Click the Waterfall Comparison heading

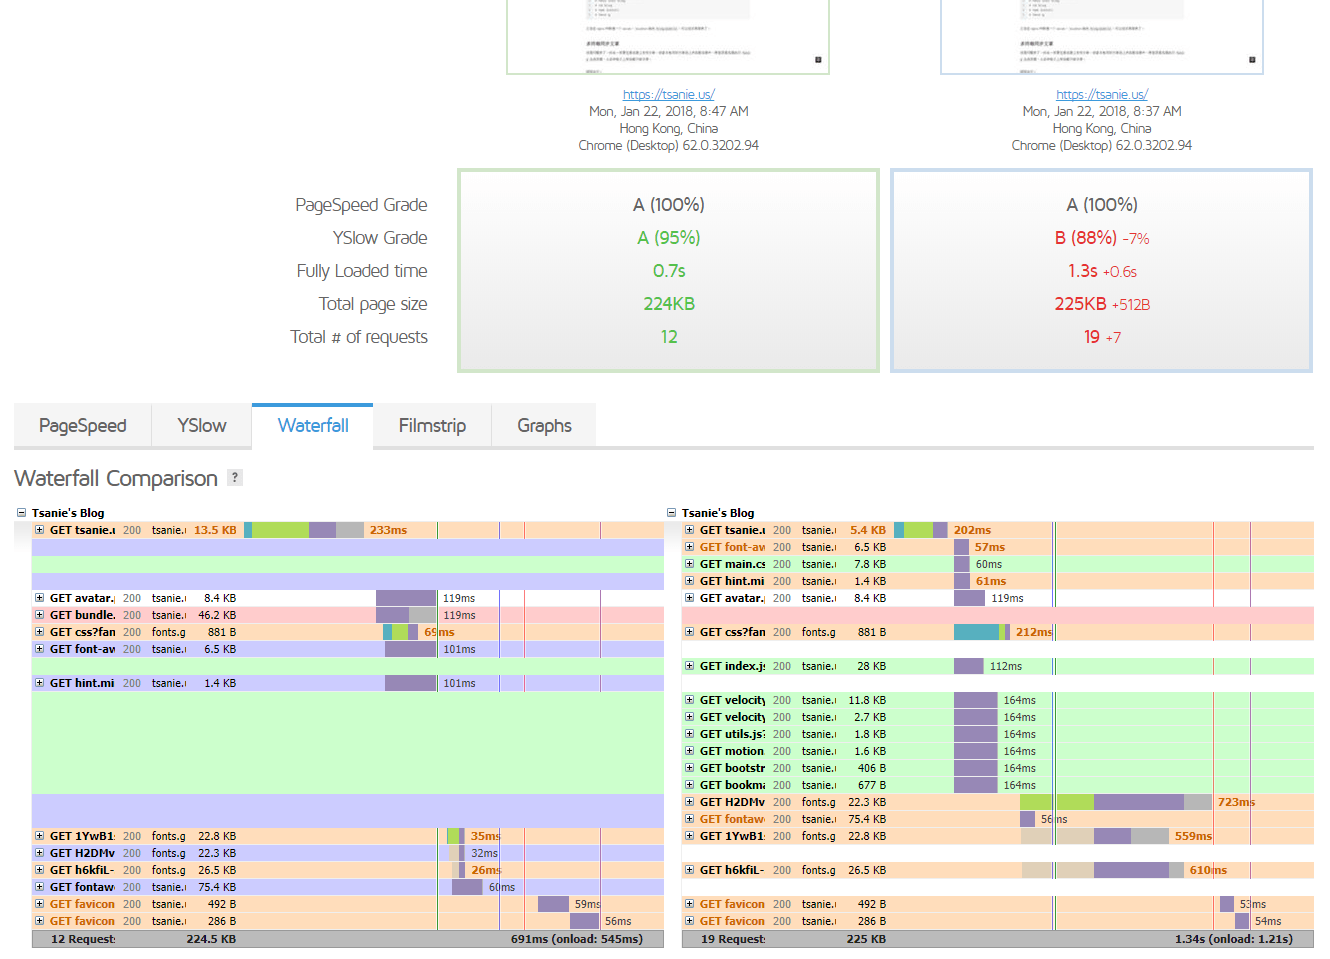coord(116,478)
